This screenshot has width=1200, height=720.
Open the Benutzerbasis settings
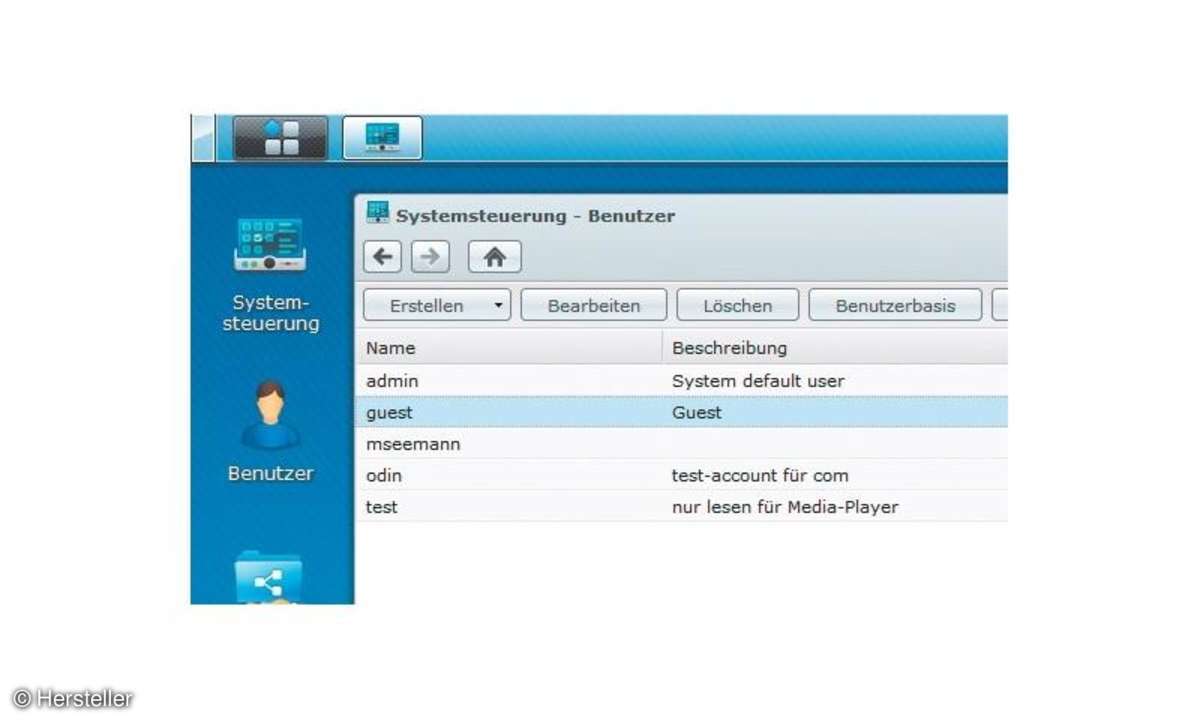pyautogui.click(x=895, y=305)
